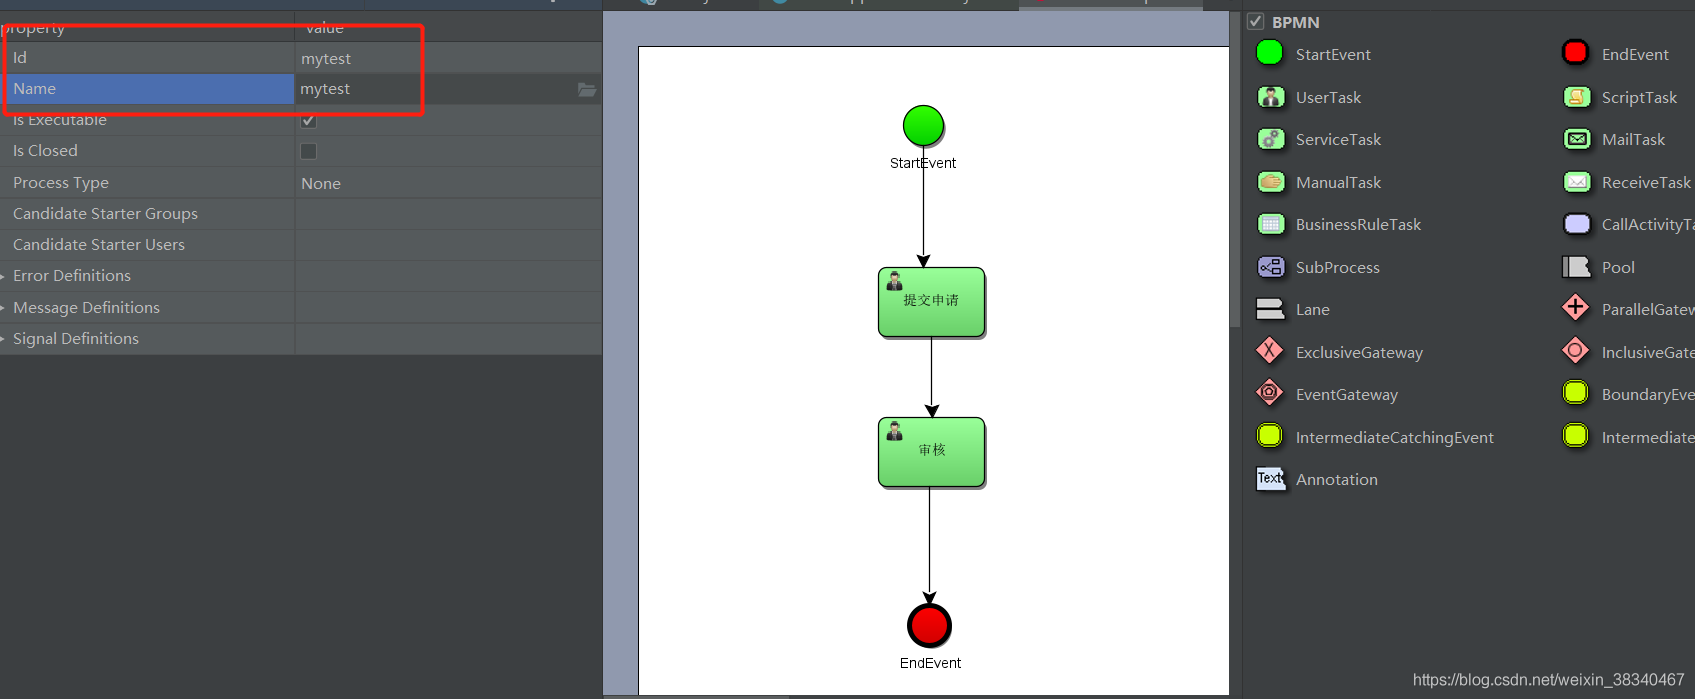Image resolution: width=1695 pixels, height=699 pixels.
Task: Pick the BusinessRuleTask palette icon
Action: [x=1271, y=224]
